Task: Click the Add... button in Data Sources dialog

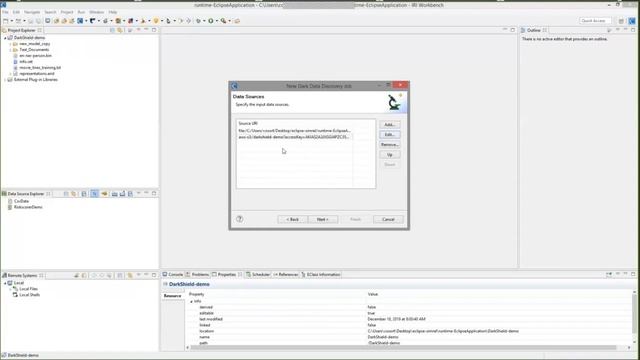Action: tap(389, 124)
